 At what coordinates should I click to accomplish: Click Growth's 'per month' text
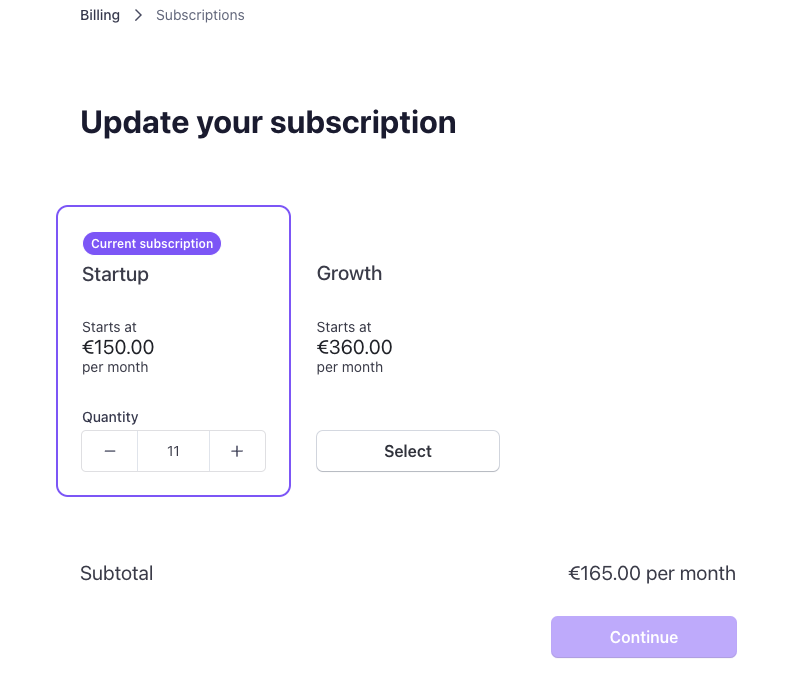pos(349,367)
